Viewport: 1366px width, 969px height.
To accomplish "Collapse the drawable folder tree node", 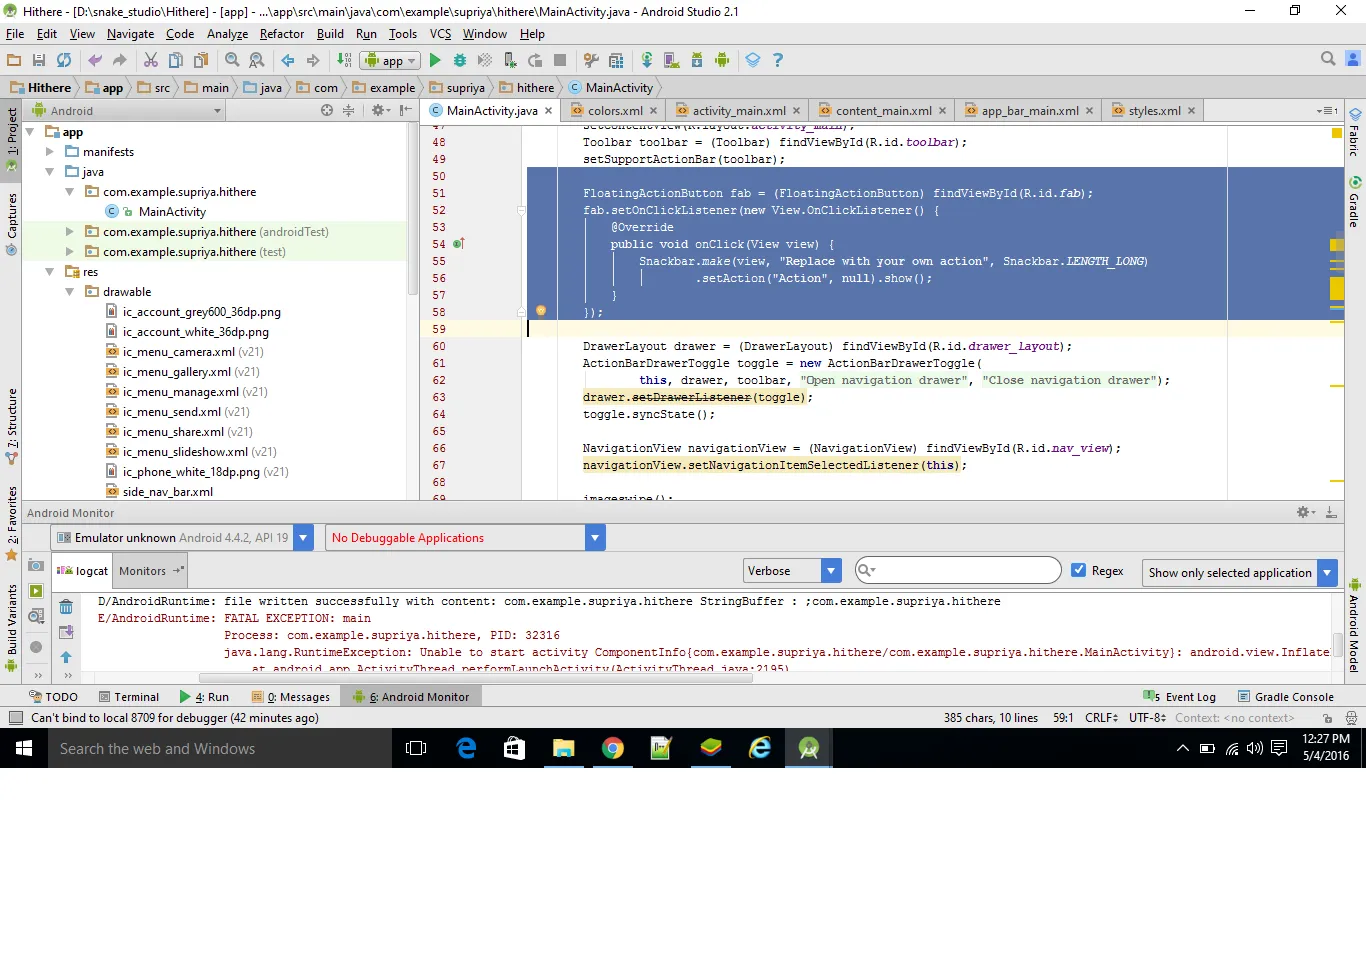I will [x=70, y=292].
